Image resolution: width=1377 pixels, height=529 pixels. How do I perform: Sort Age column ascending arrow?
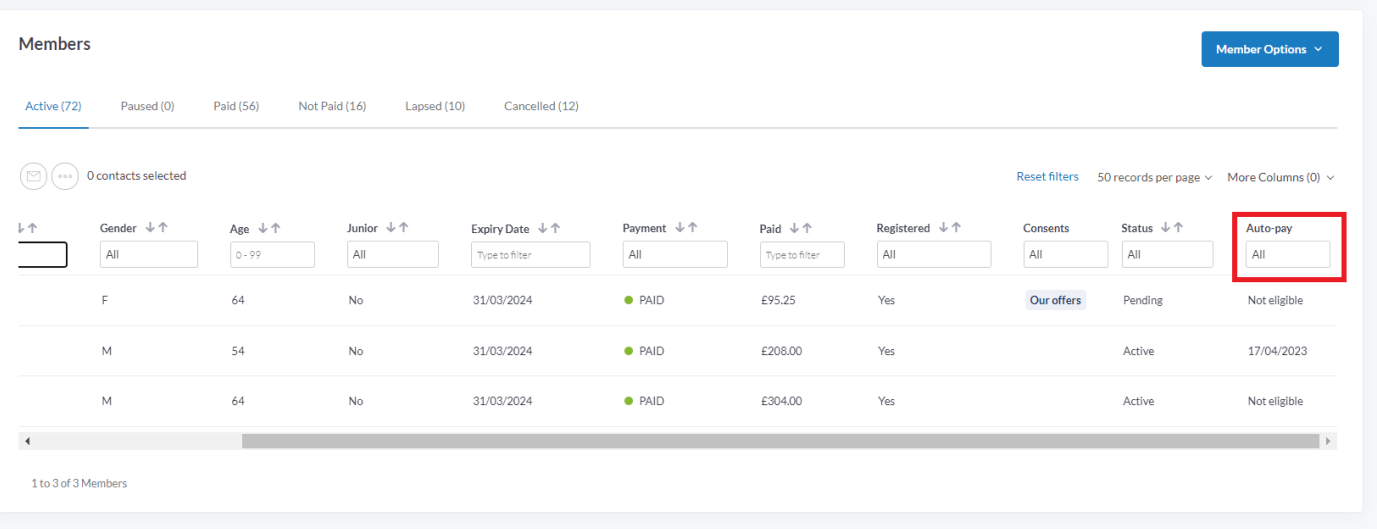pos(275,228)
